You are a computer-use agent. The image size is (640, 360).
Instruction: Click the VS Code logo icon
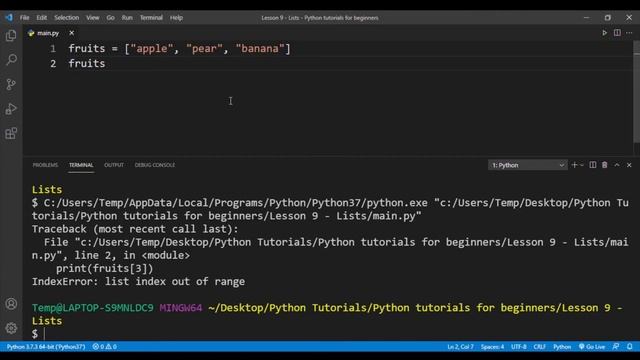tap(9, 18)
